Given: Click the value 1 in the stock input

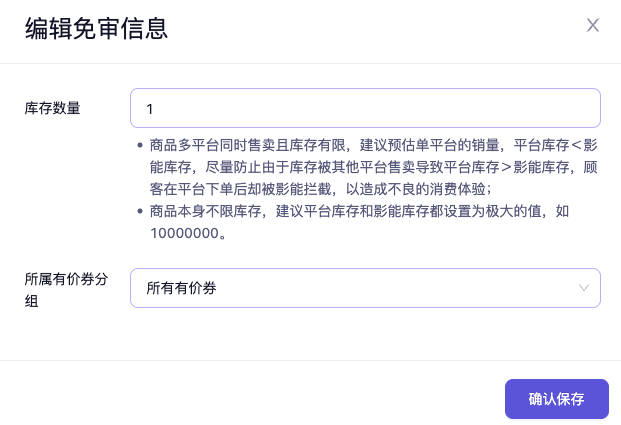Looking at the screenshot, I should [x=150, y=108].
